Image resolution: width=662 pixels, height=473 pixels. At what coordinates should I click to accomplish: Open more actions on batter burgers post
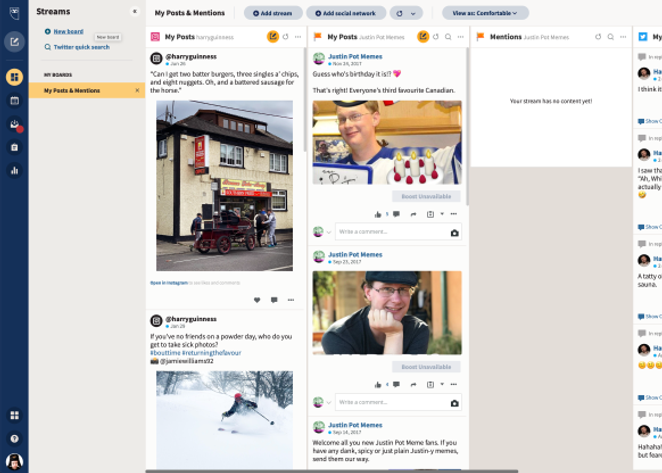(x=291, y=300)
